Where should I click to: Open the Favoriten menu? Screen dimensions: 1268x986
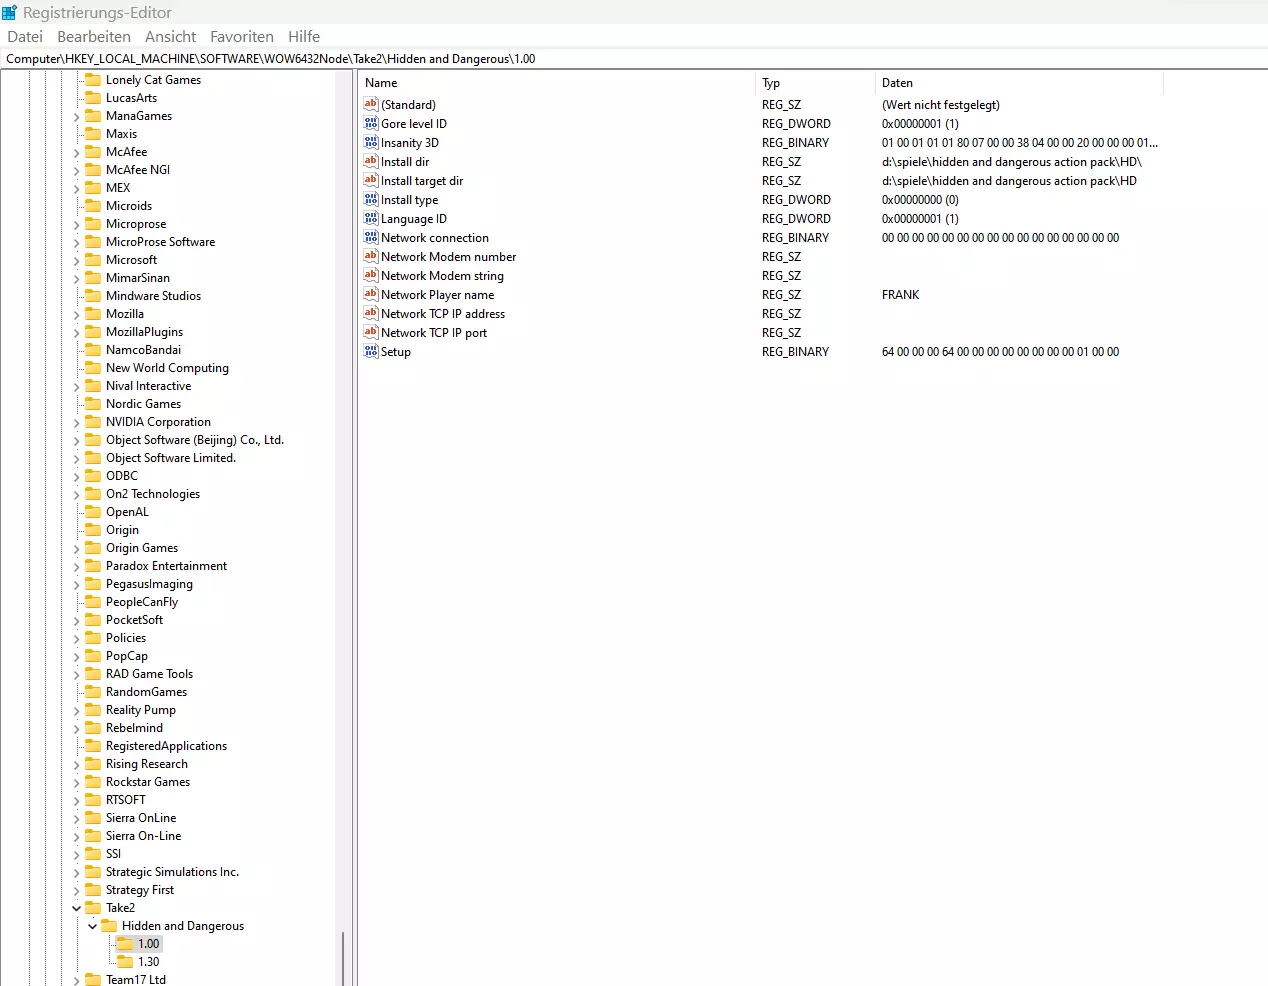click(x=242, y=36)
